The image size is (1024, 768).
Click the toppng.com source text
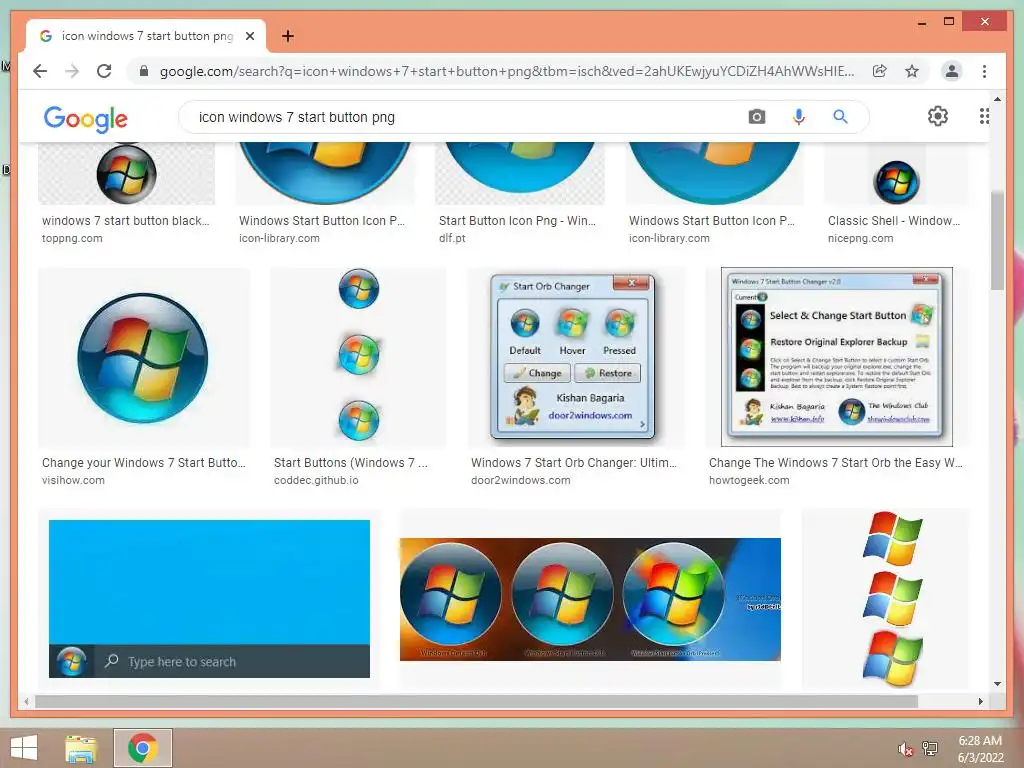coord(72,238)
